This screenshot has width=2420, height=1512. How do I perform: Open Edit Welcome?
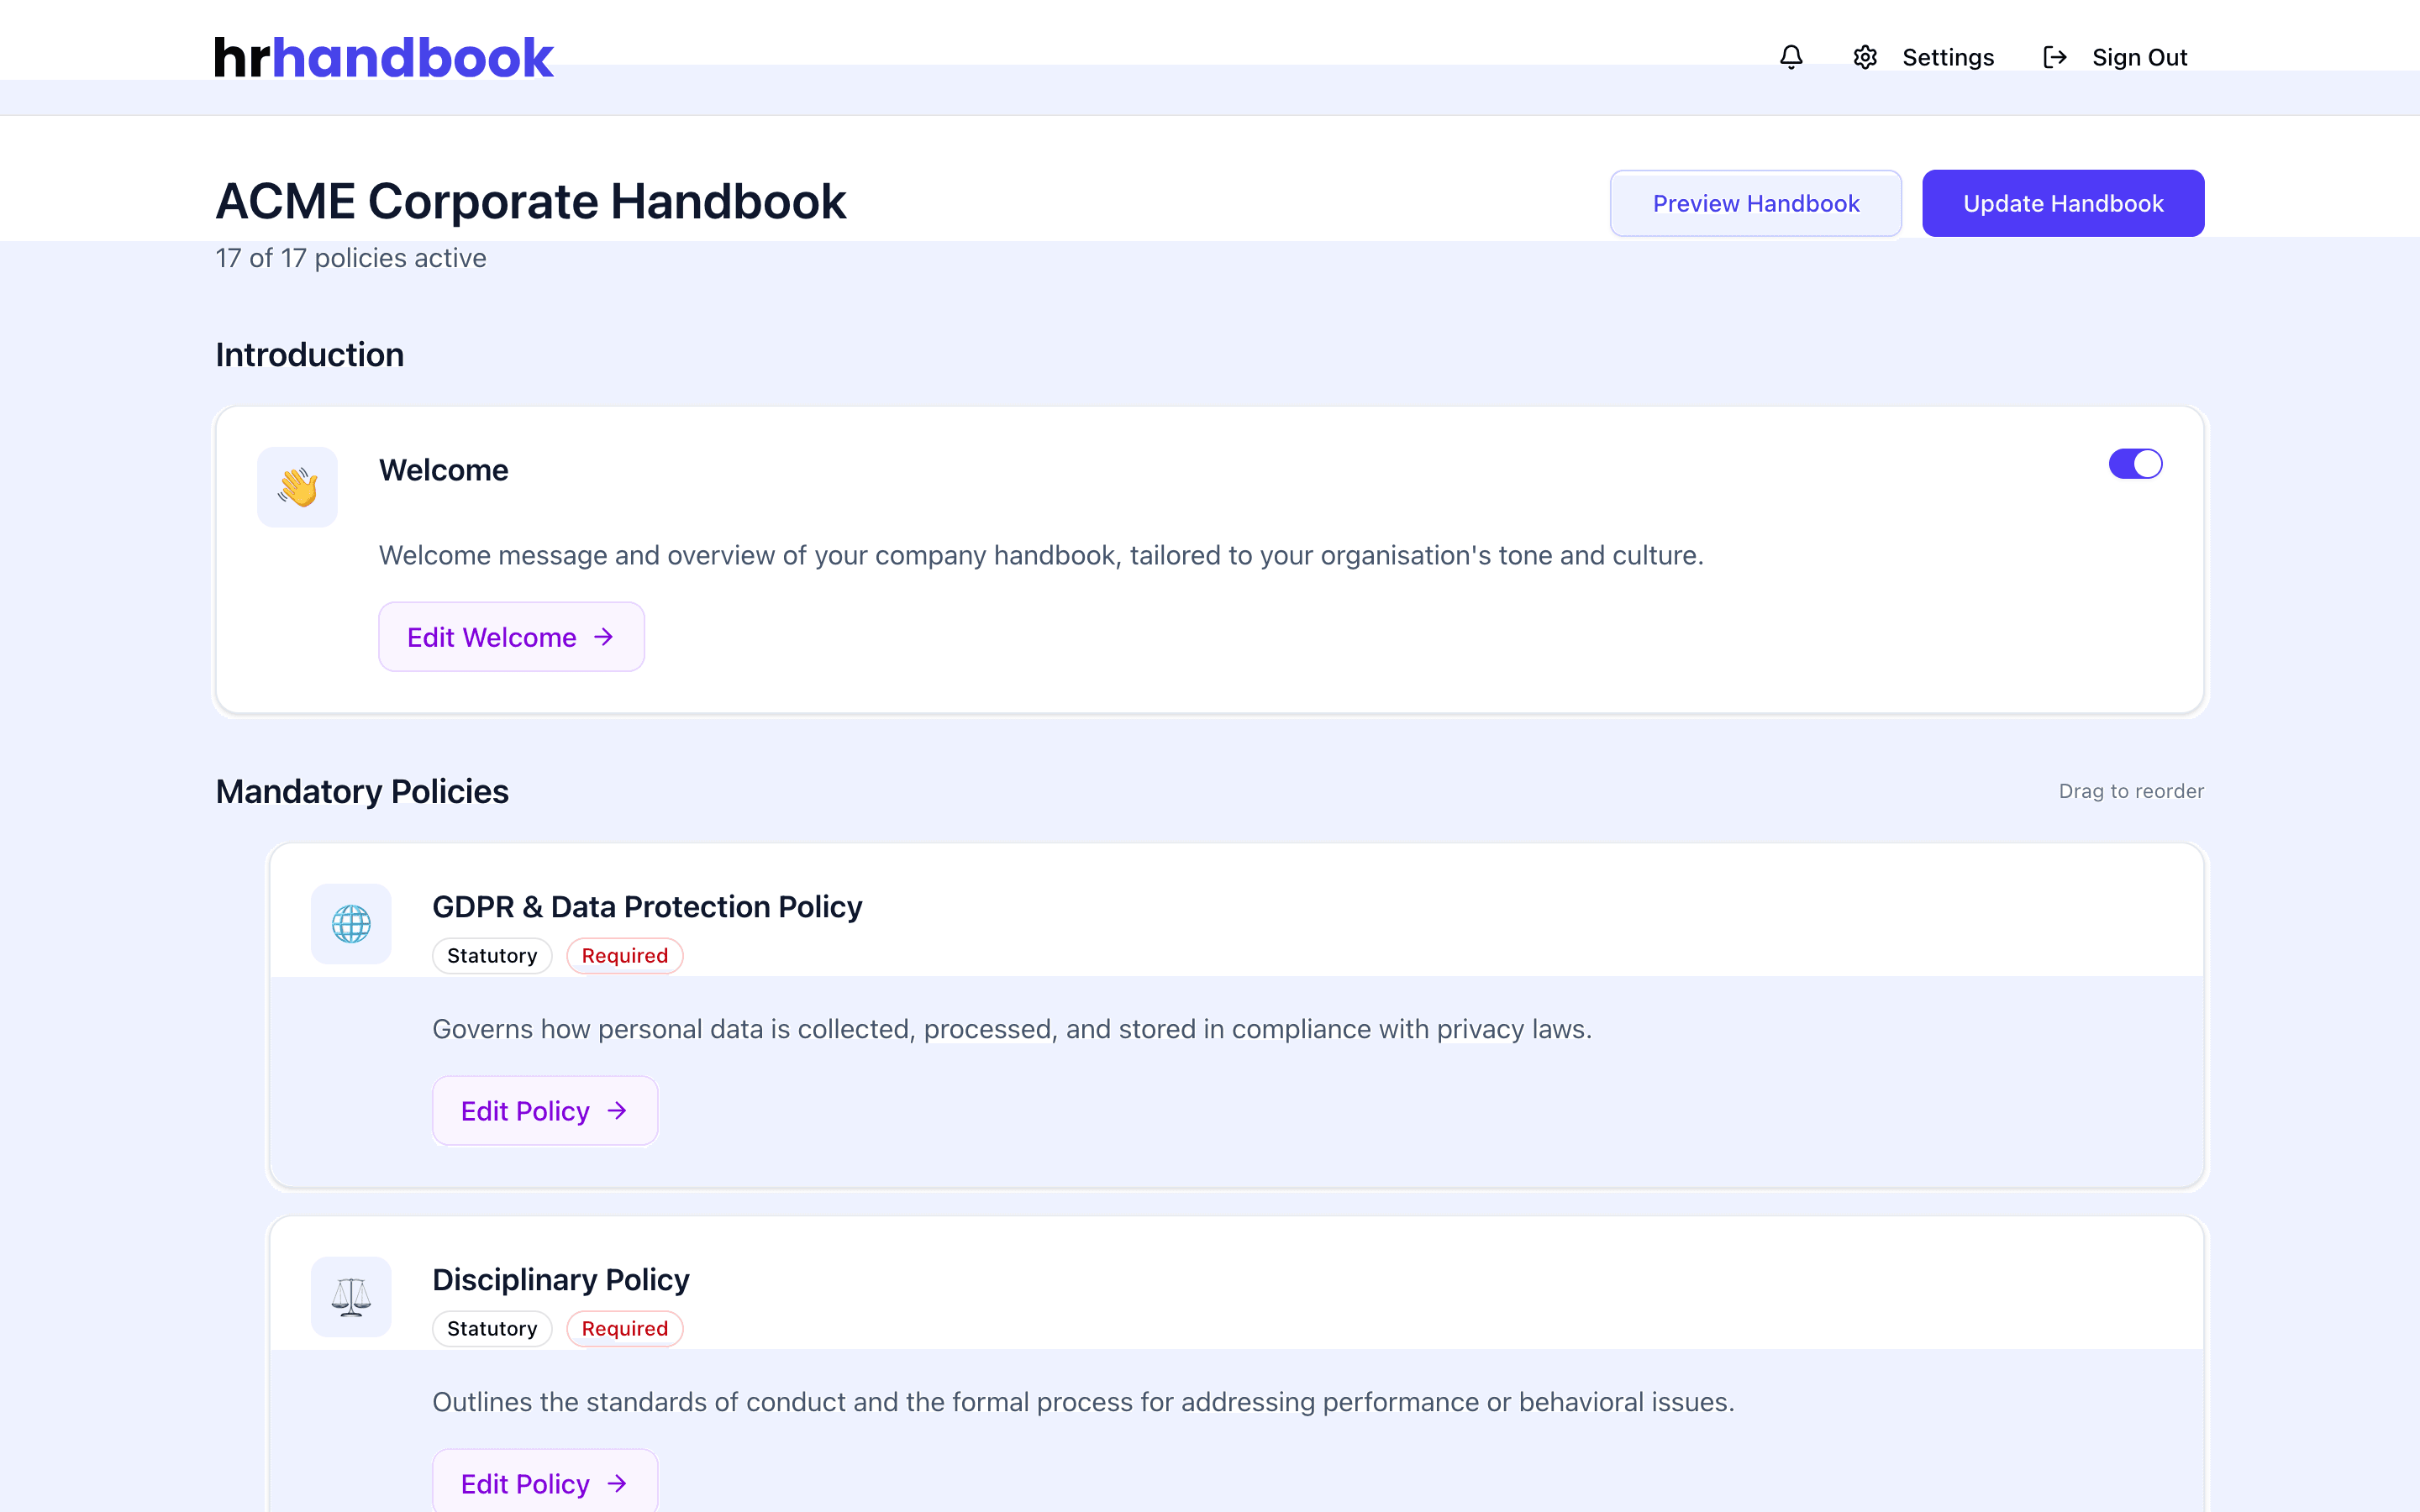511,637
